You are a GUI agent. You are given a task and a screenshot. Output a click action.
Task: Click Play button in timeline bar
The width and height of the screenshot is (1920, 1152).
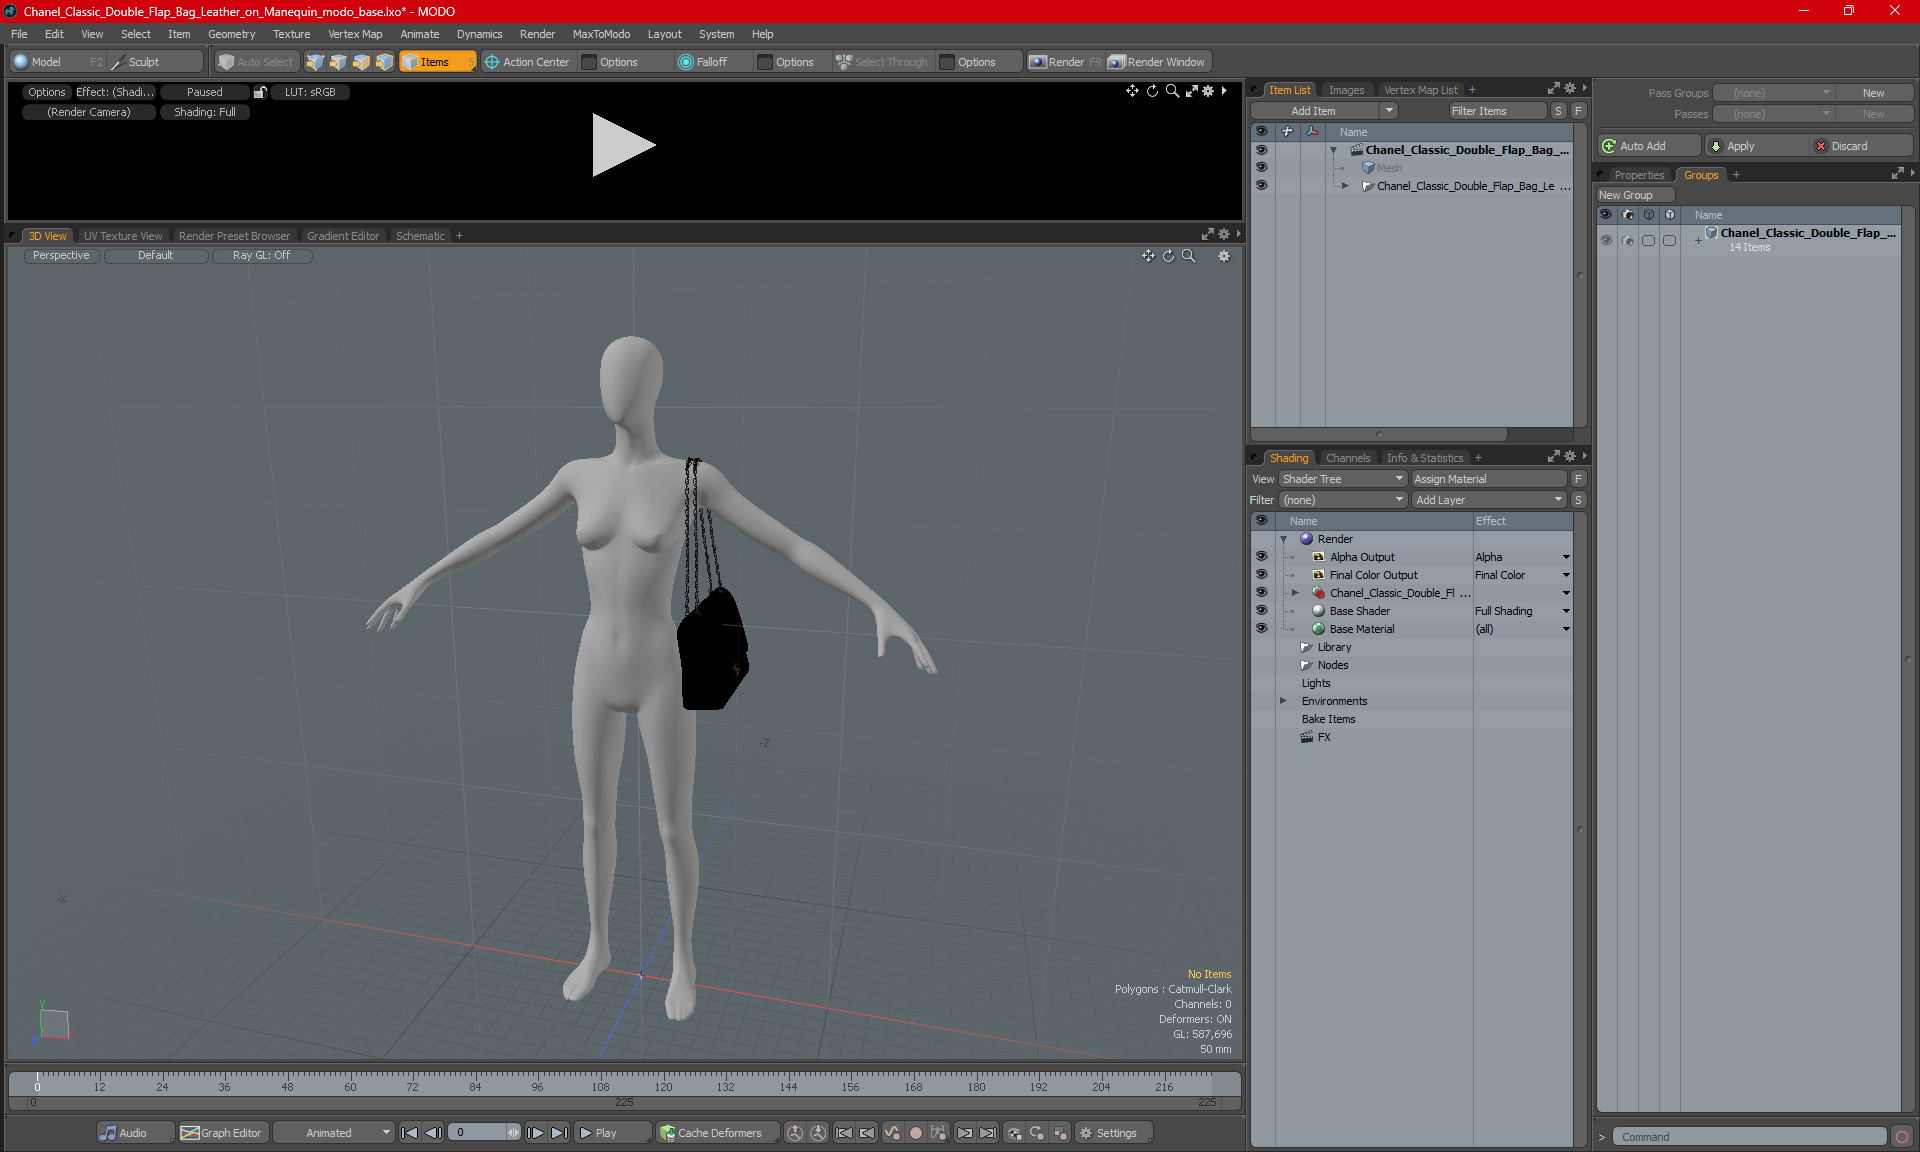pyautogui.click(x=613, y=1133)
